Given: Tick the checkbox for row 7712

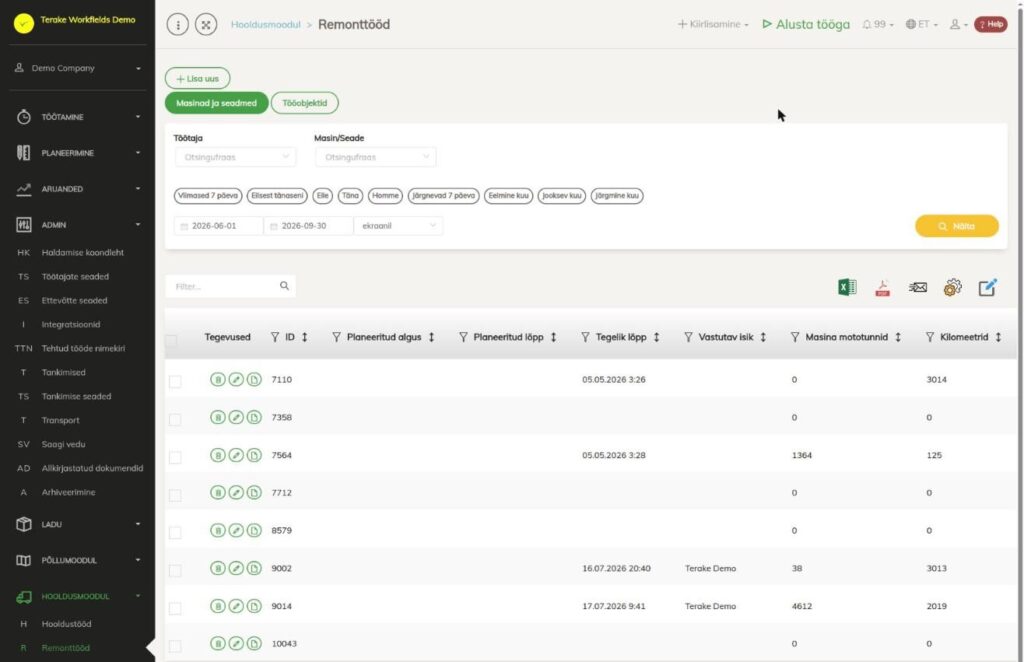Looking at the screenshot, I should [x=175, y=495].
